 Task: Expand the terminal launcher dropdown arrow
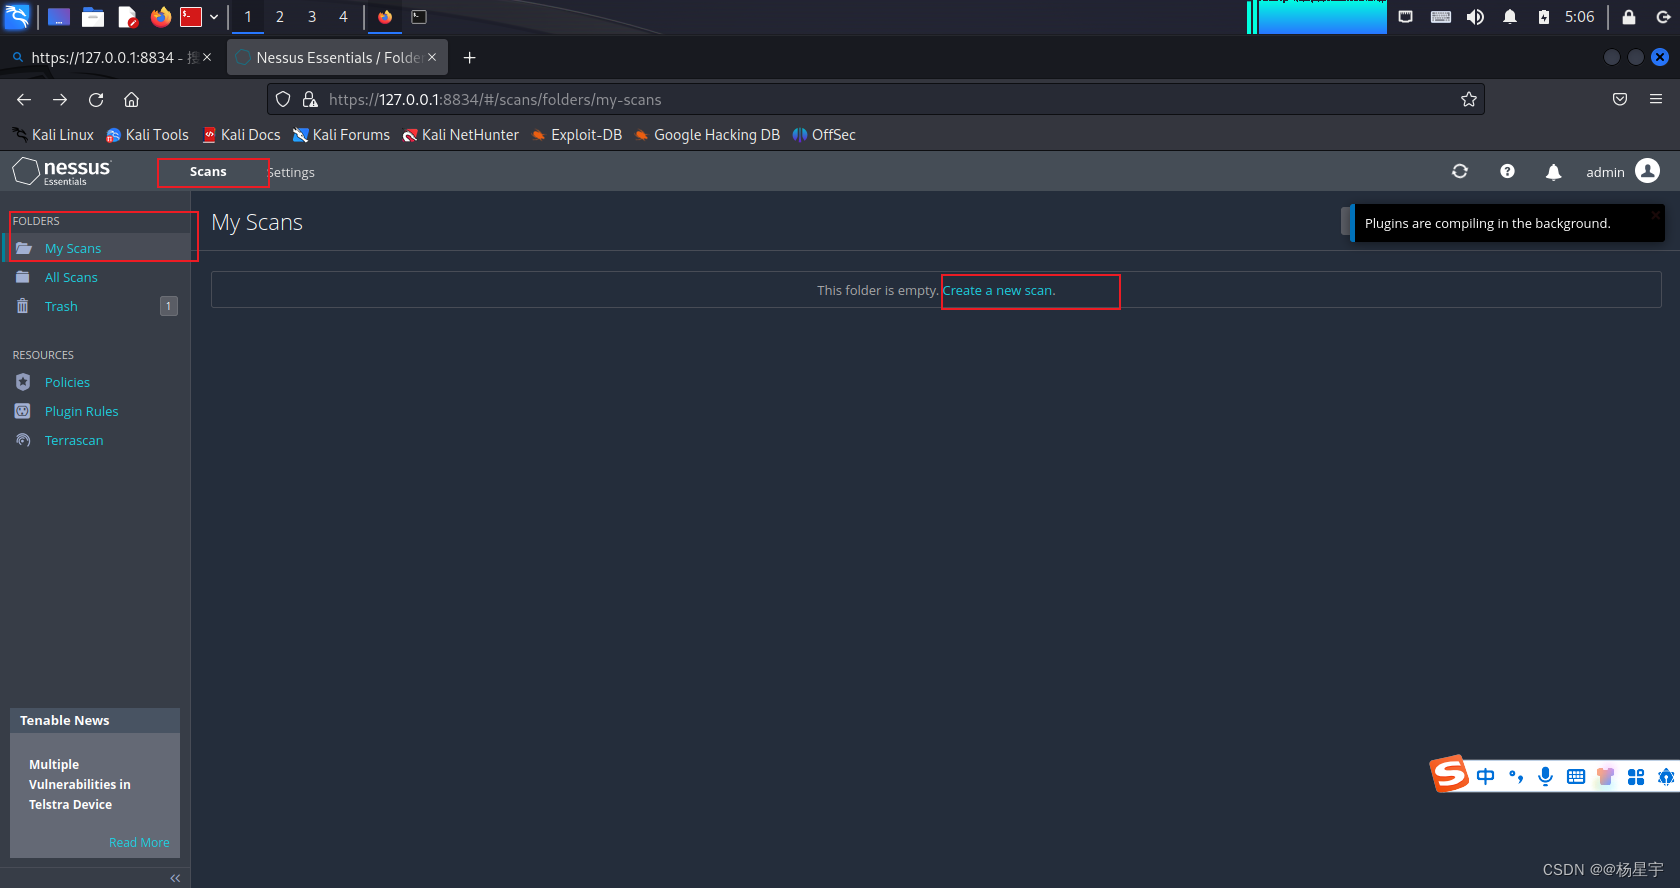pyautogui.click(x=214, y=16)
